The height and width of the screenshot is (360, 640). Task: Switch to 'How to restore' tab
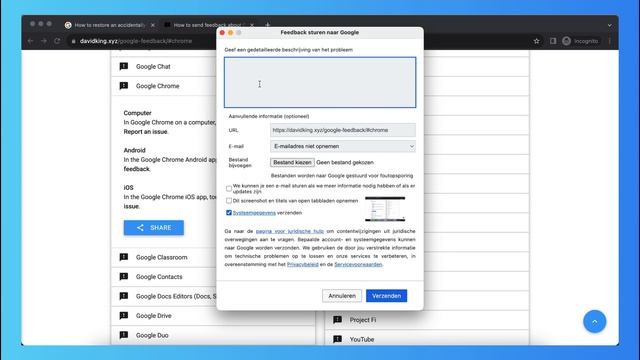(x=109, y=25)
